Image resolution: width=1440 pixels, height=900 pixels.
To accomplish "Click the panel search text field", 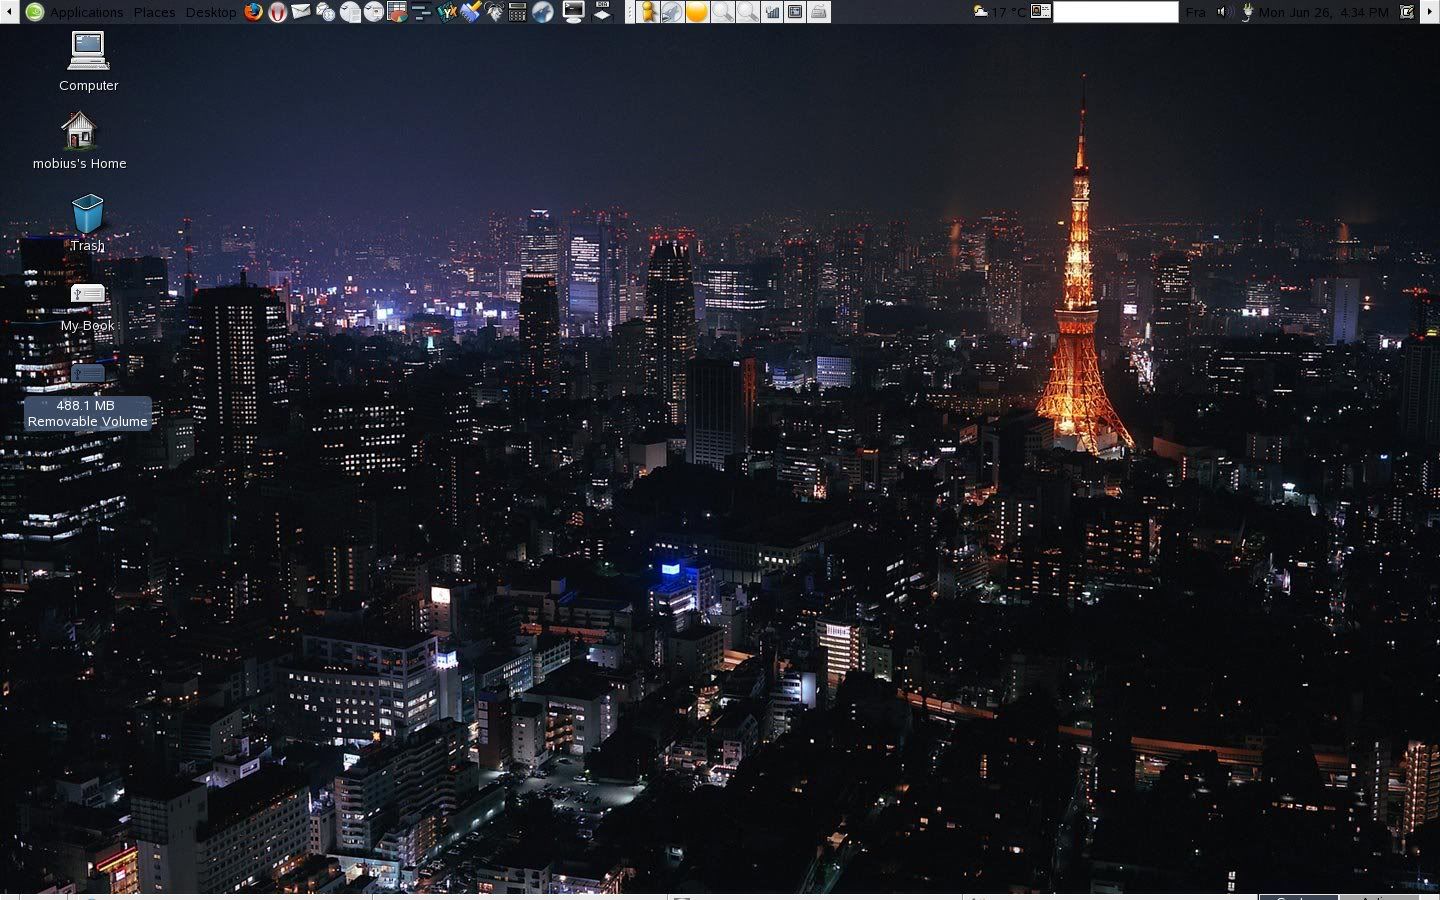I will [1115, 12].
